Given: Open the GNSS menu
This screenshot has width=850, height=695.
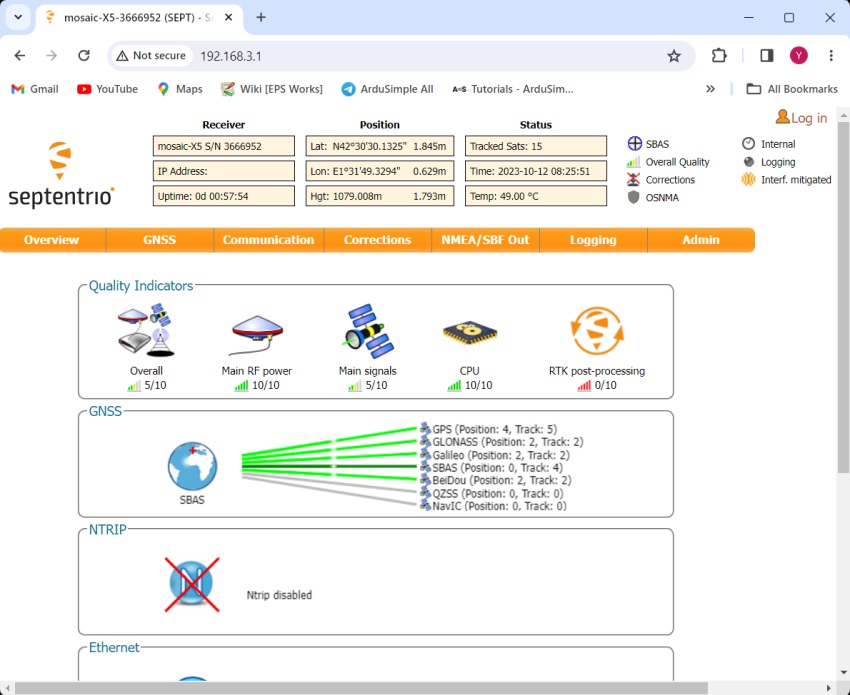Looking at the screenshot, I should click(159, 240).
